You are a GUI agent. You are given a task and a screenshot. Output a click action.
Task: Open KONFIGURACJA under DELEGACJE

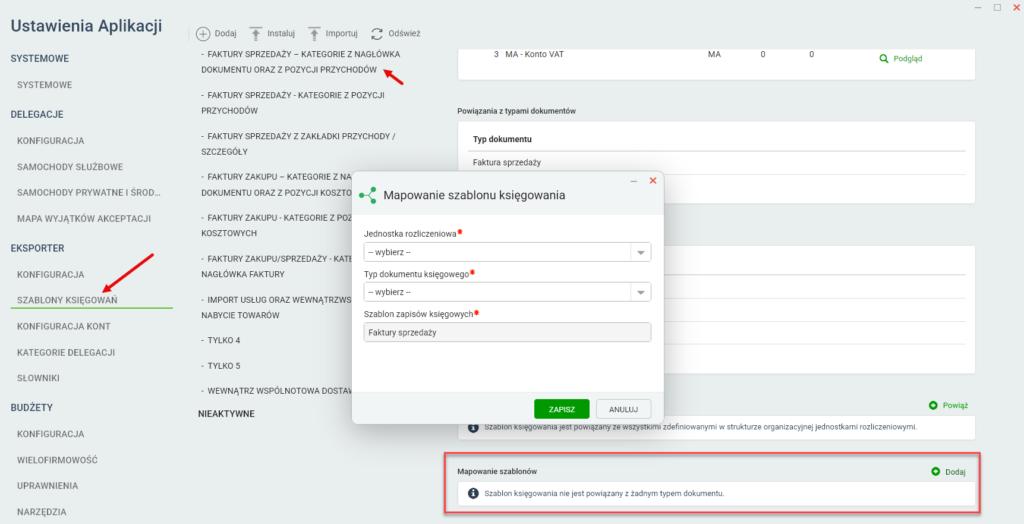point(50,140)
